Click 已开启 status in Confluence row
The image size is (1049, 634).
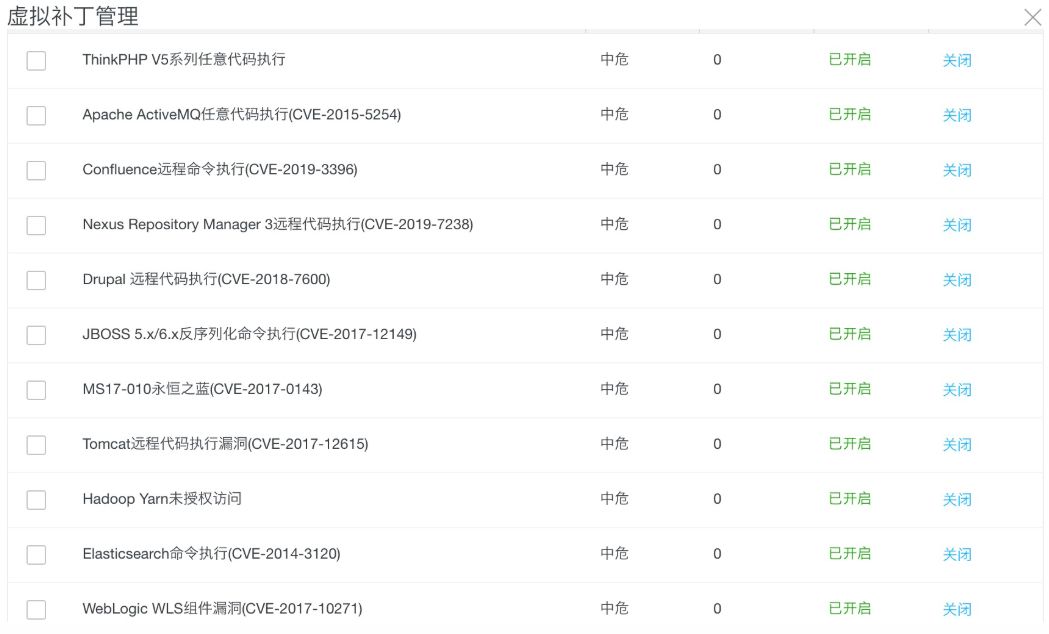pyautogui.click(x=850, y=169)
